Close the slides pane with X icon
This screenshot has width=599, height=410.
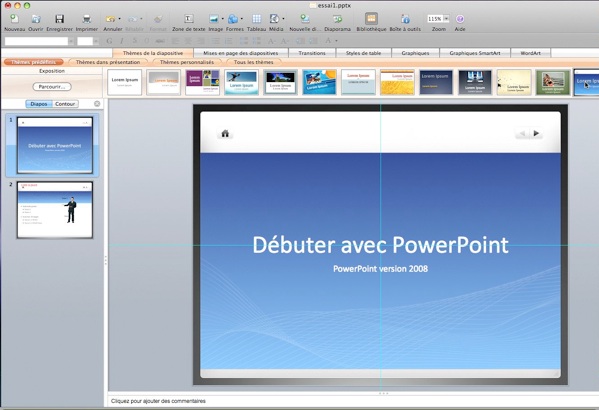tap(97, 104)
